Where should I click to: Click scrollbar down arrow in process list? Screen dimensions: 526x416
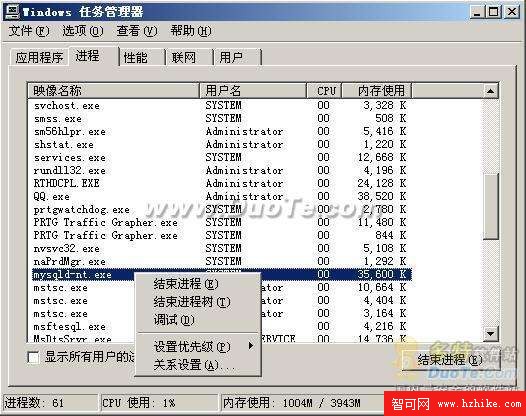click(490, 334)
